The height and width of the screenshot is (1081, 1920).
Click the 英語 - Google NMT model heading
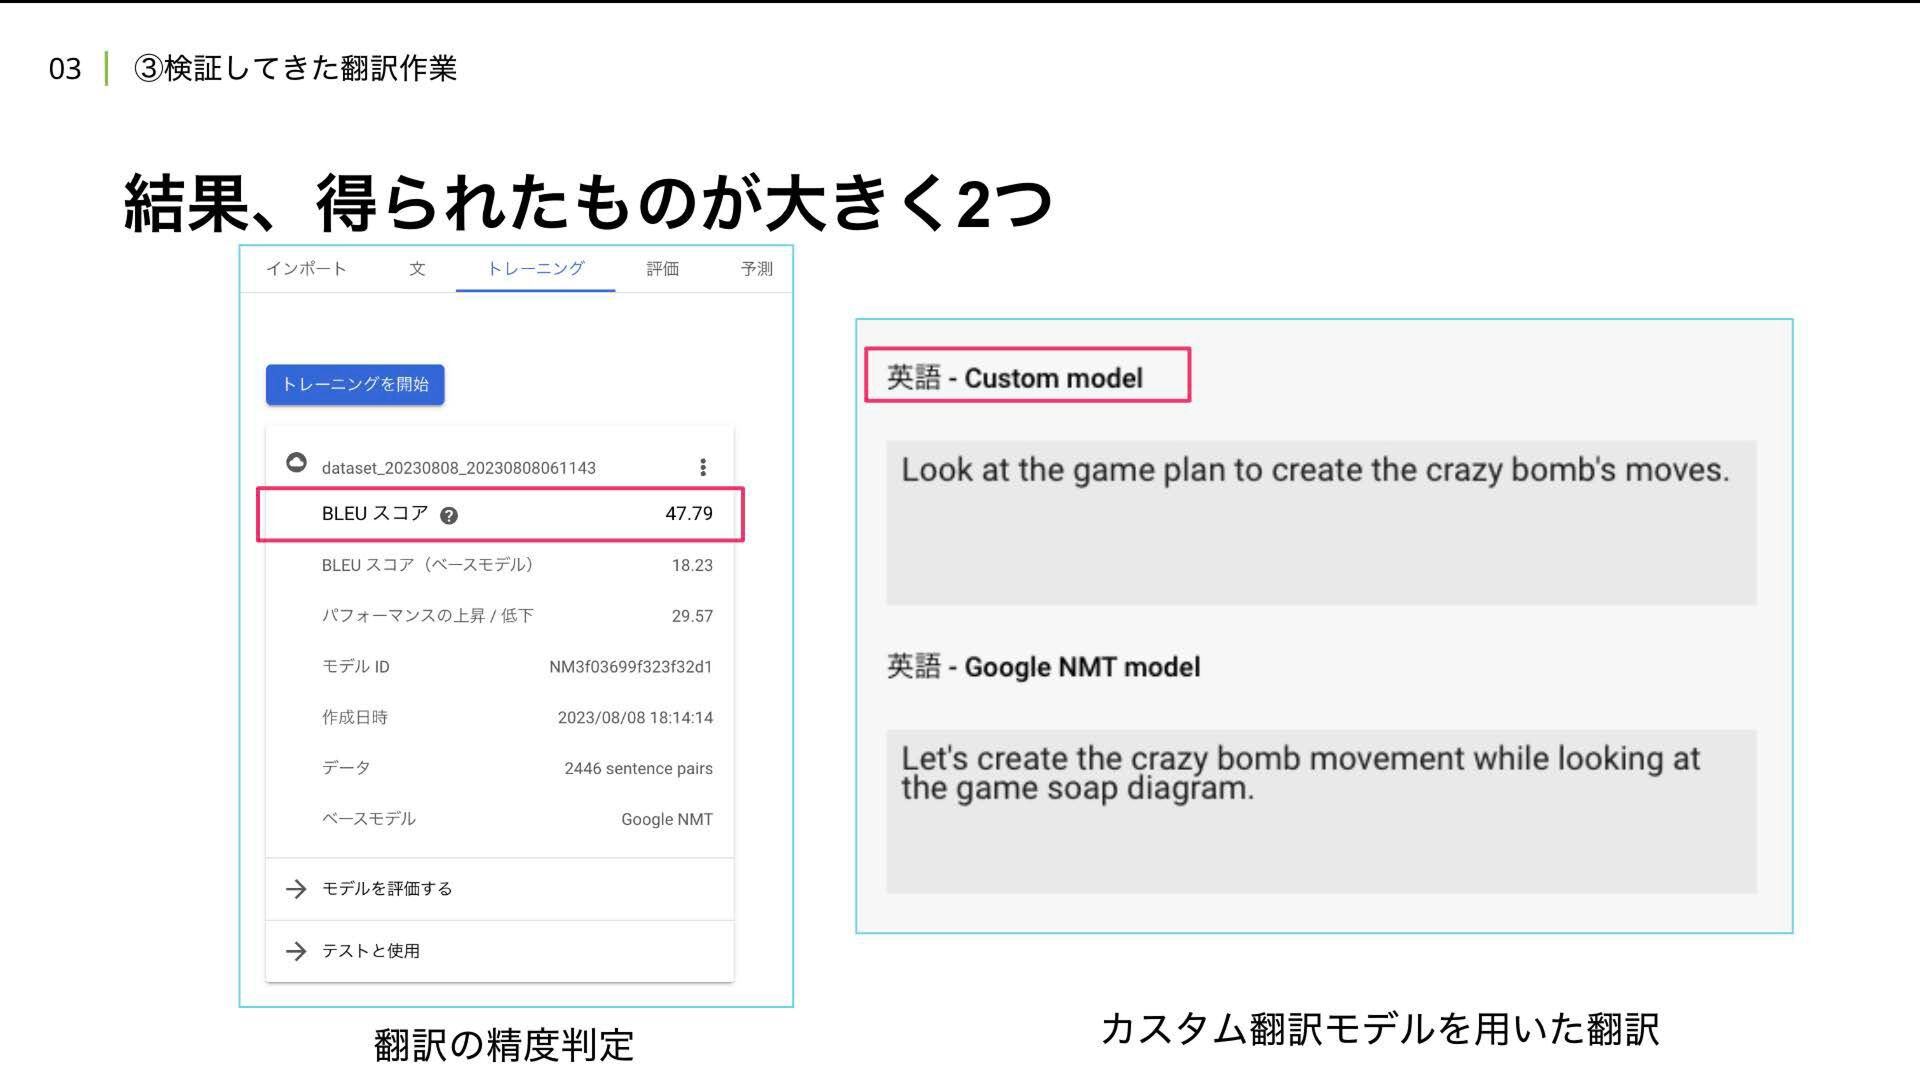click(x=1043, y=667)
